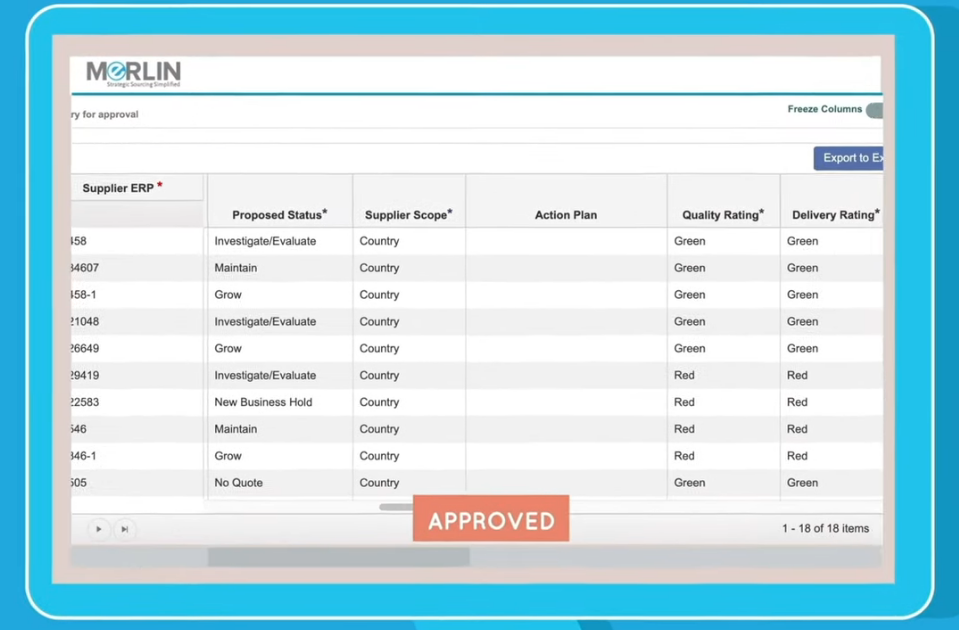Viewport: 959px width, 630px height.
Task: Click the Export to Excel button
Action: pyautogui.click(x=849, y=158)
